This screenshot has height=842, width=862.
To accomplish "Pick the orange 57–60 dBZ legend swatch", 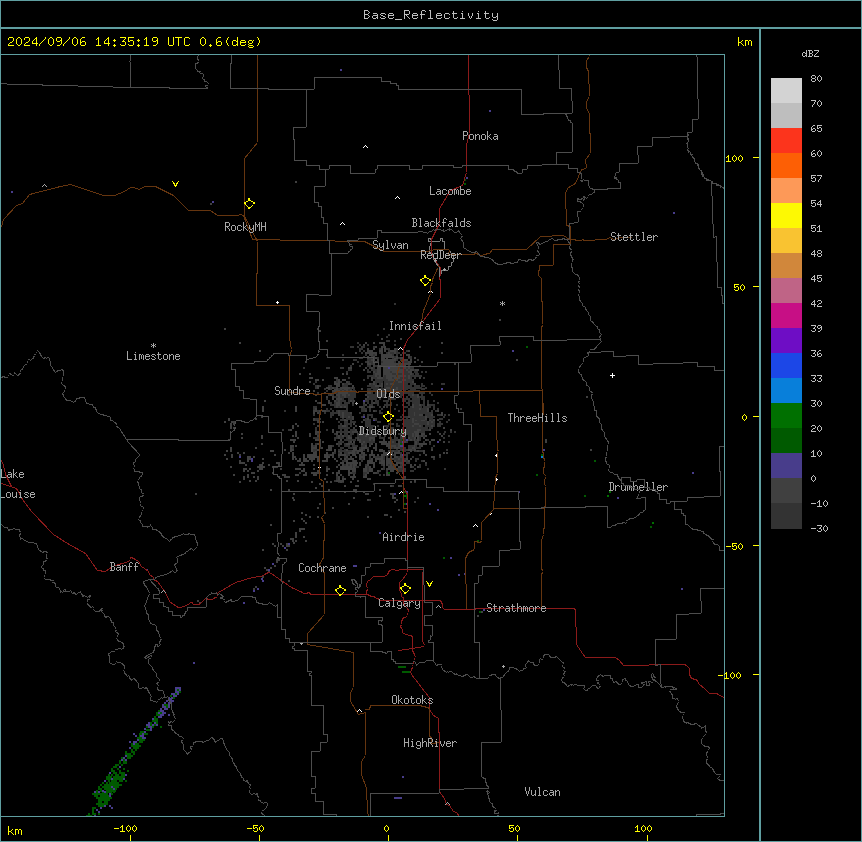I will coord(786,165).
